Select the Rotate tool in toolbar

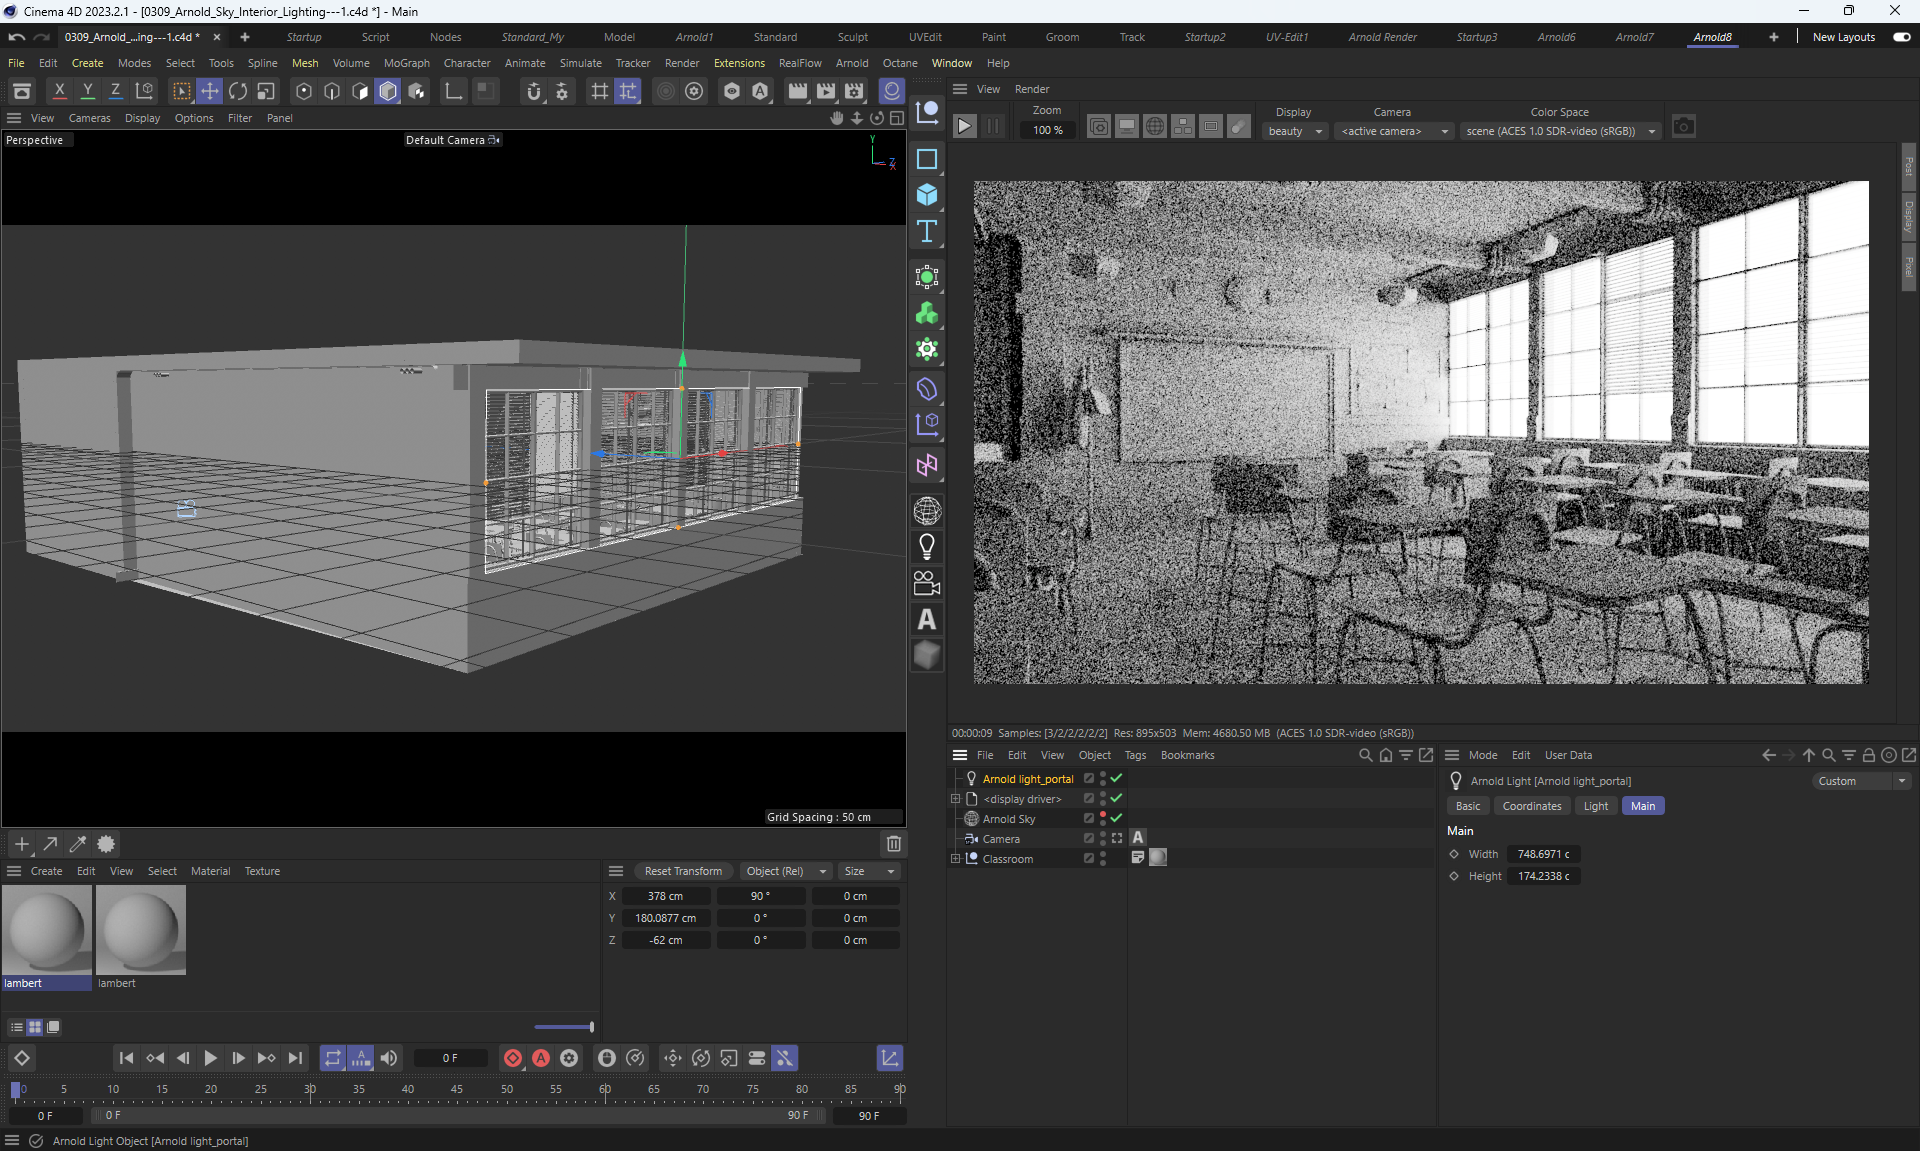click(x=238, y=91)
